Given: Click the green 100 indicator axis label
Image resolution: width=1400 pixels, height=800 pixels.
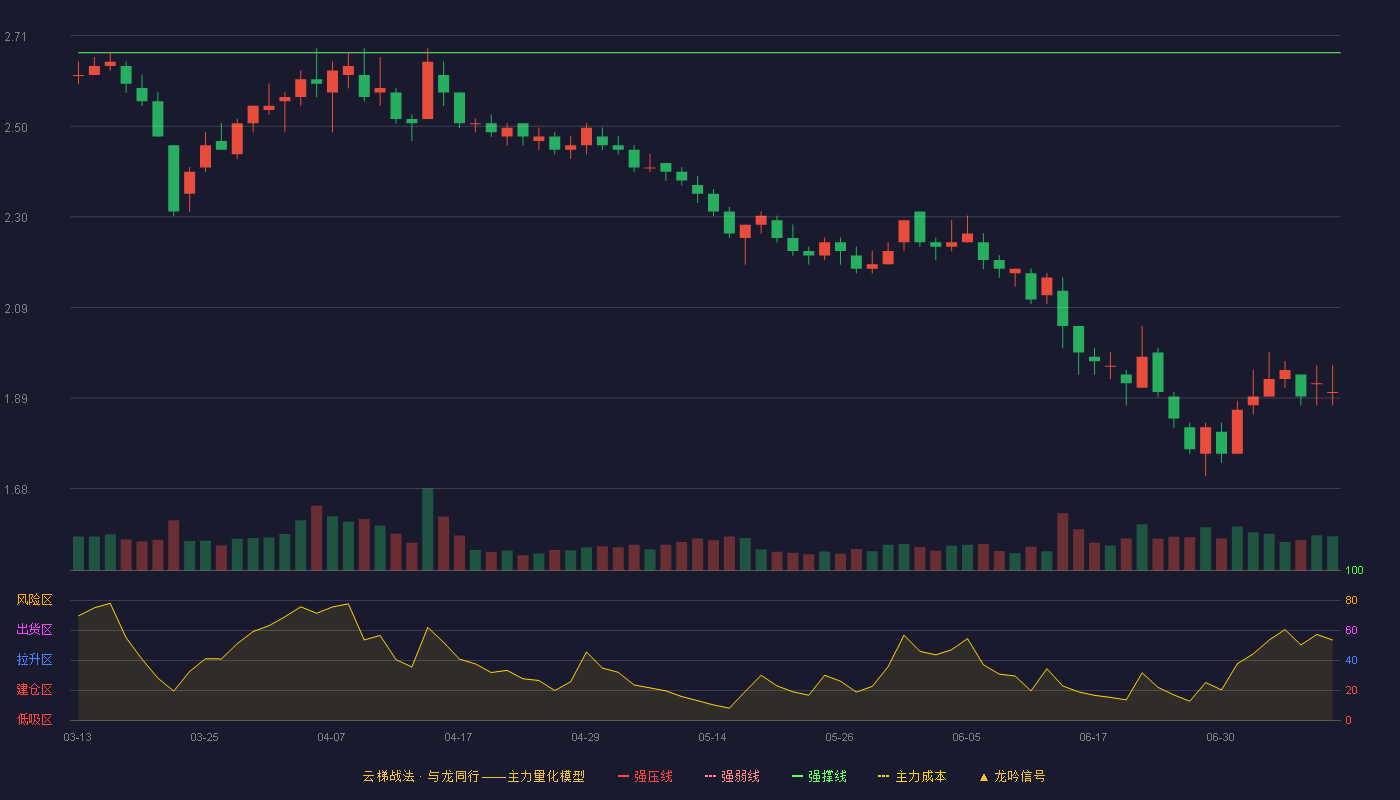Looking at the screenshot, I should [1354, 571].
